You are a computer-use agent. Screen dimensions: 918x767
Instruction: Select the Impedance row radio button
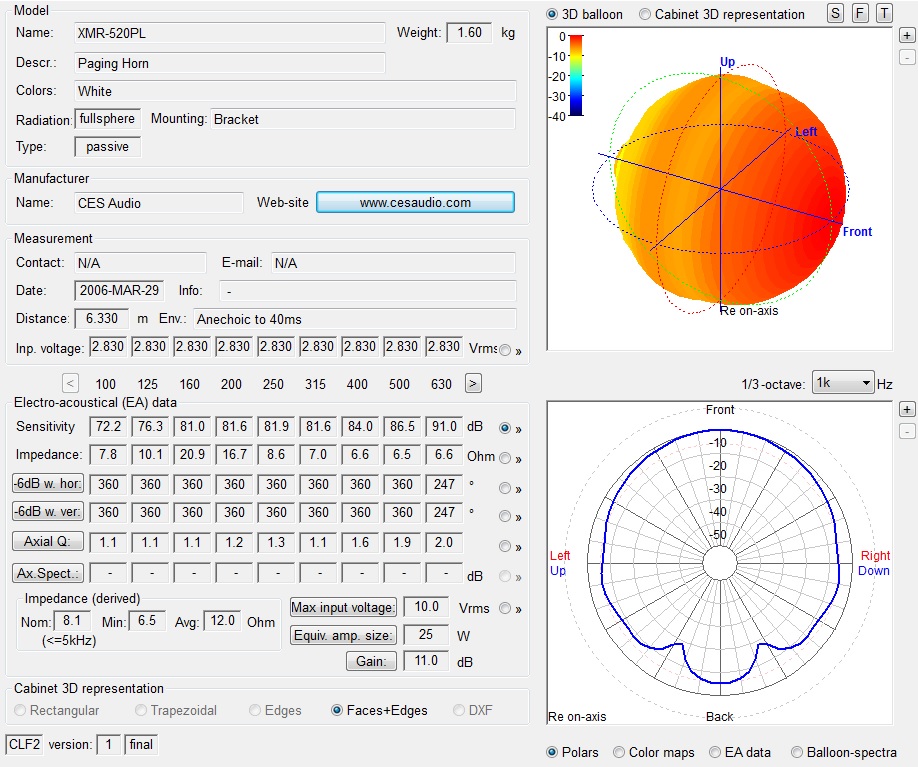(x=506, y=458)
